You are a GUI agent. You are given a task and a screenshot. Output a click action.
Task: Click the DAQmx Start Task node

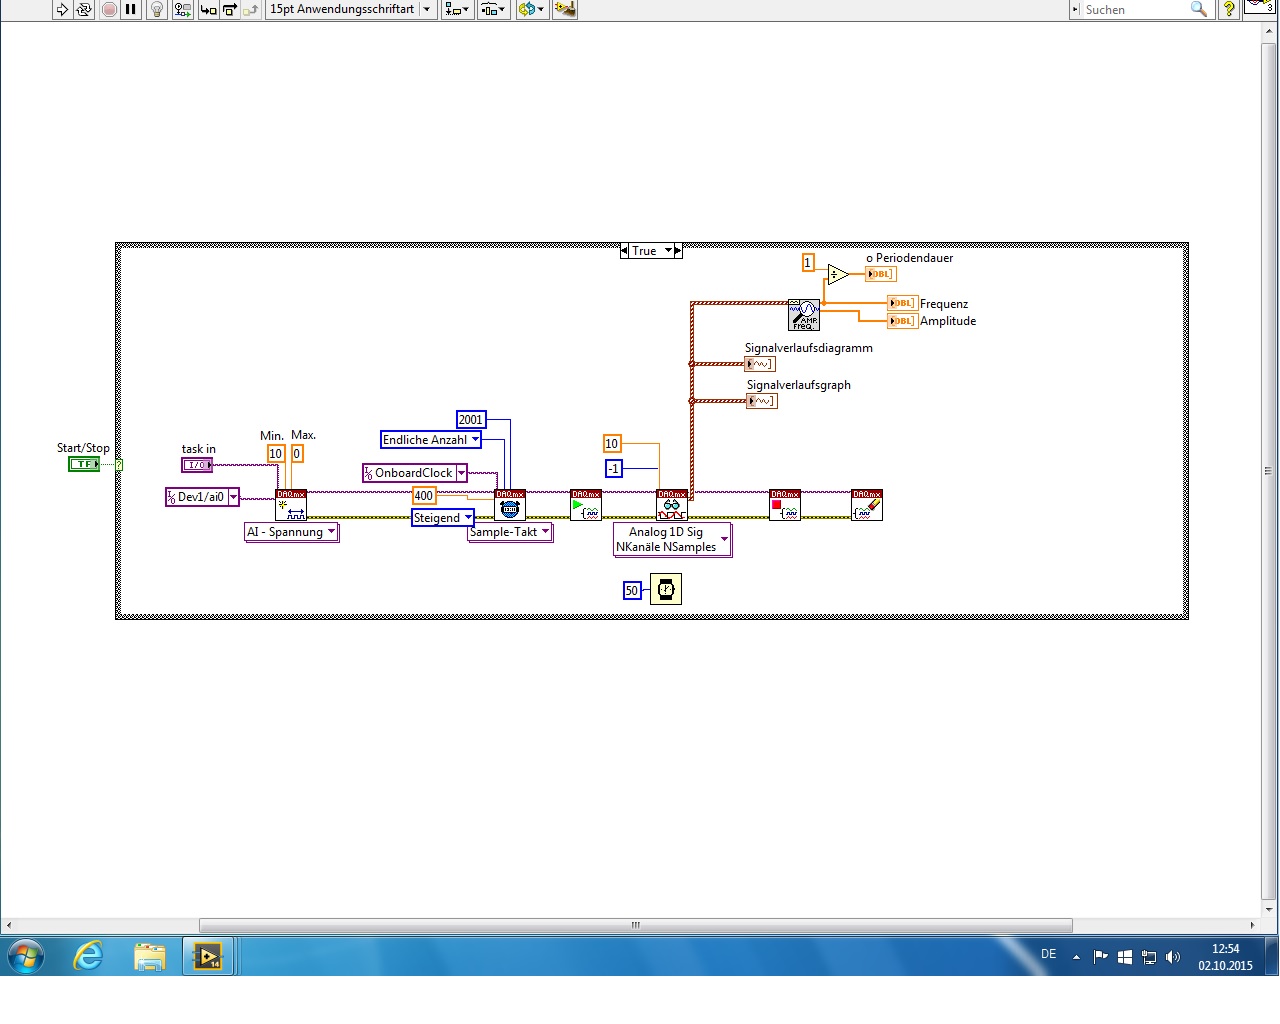click(x=586, y=505)
